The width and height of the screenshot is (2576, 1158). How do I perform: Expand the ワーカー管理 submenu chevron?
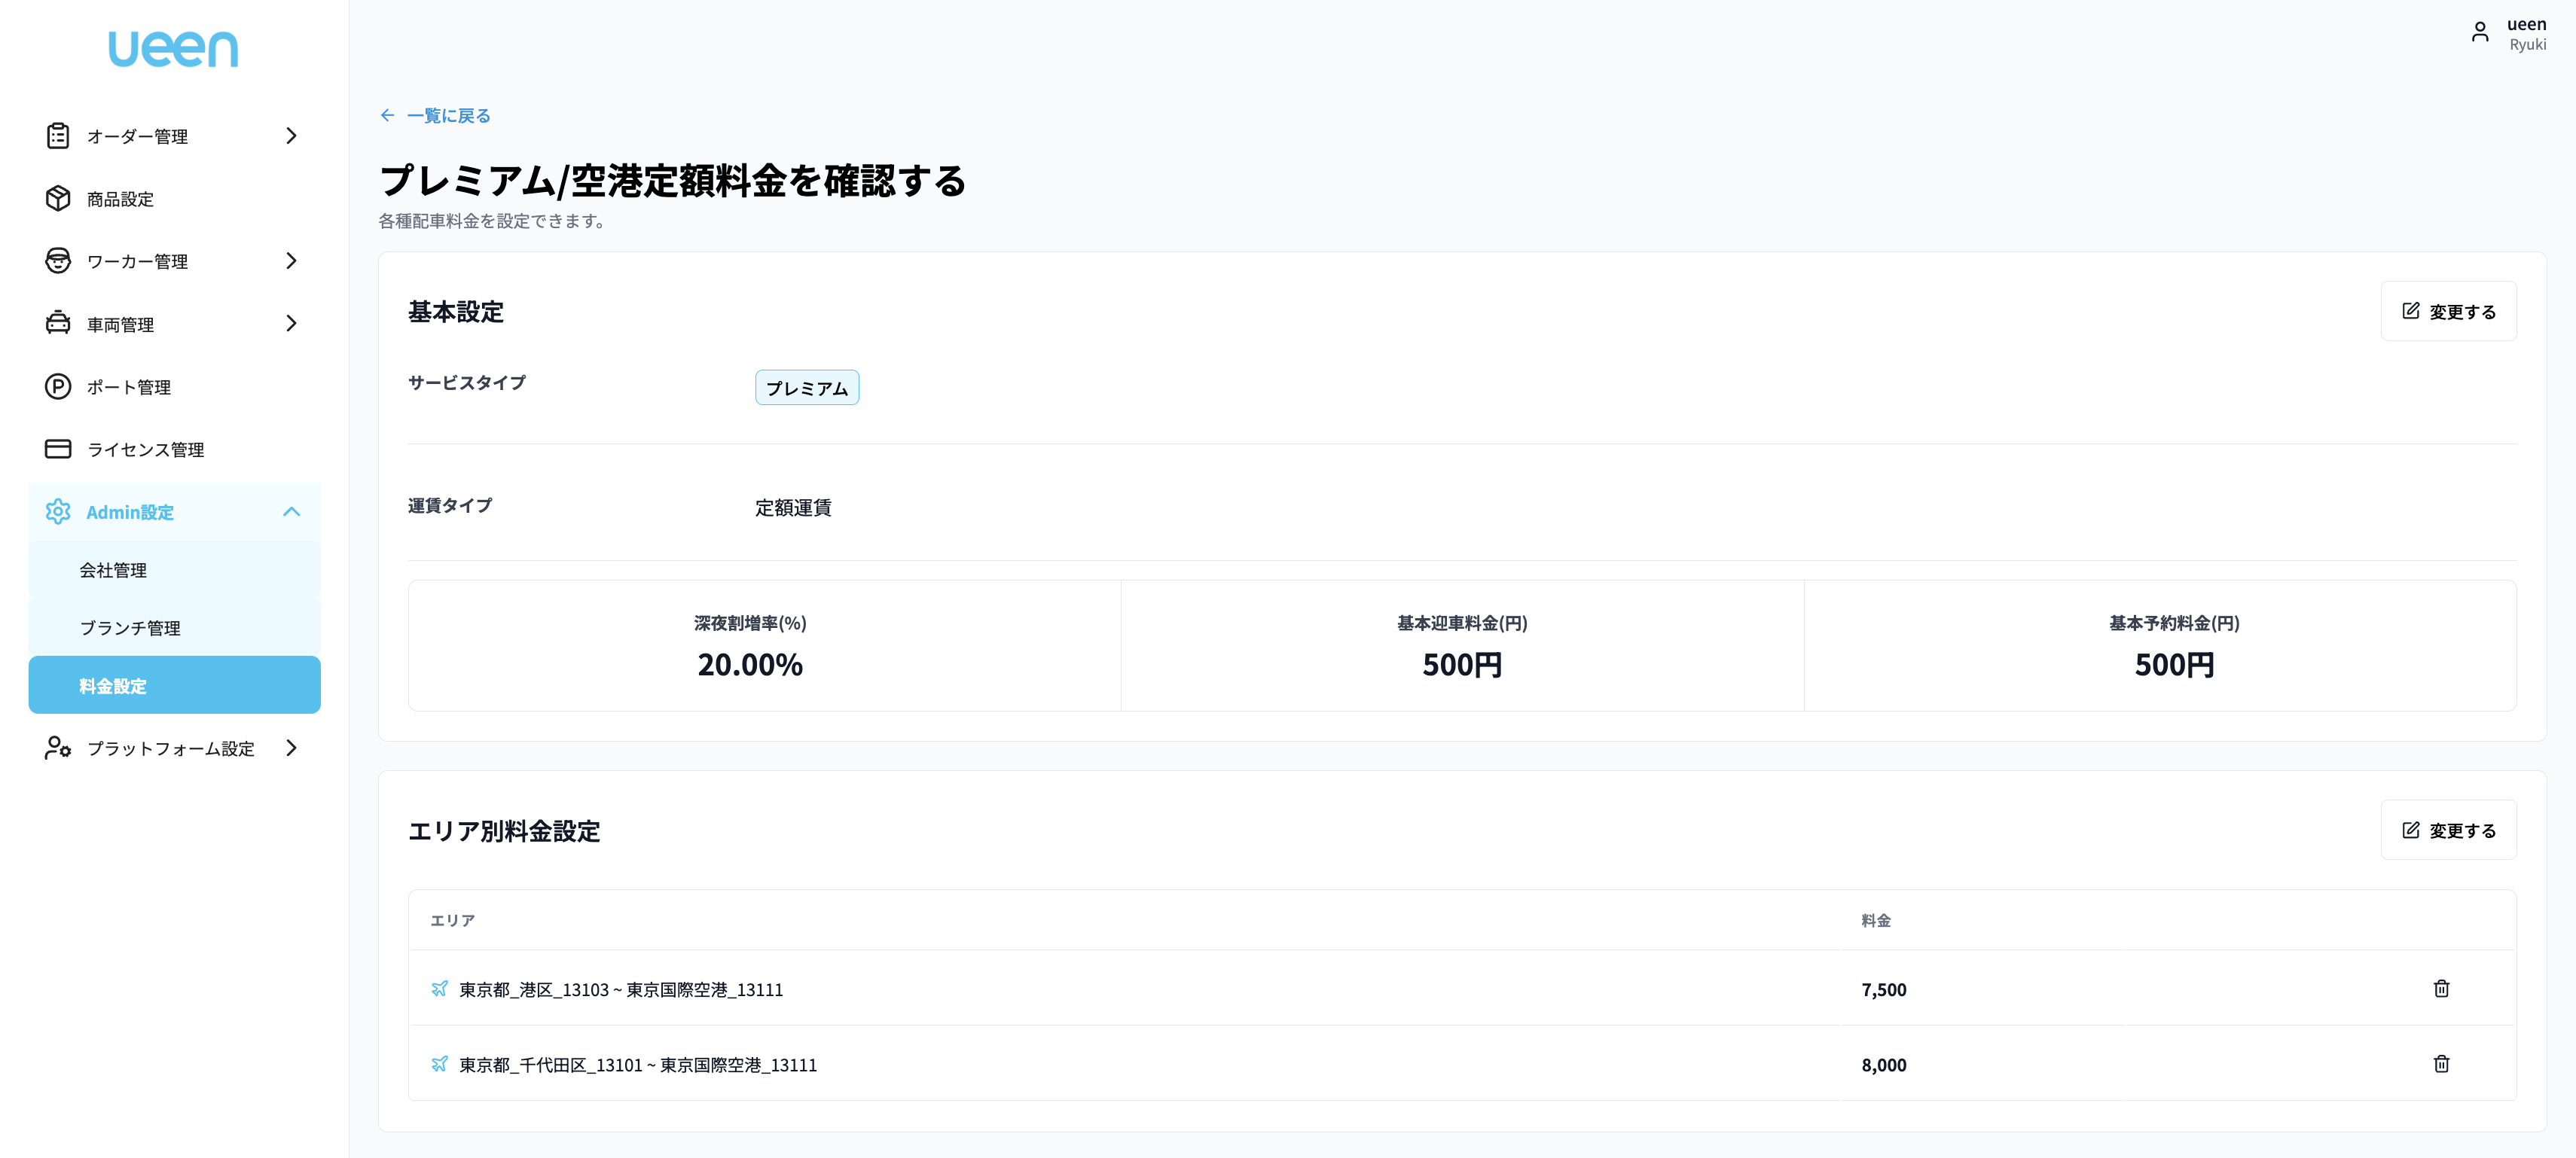pos(291,260)
